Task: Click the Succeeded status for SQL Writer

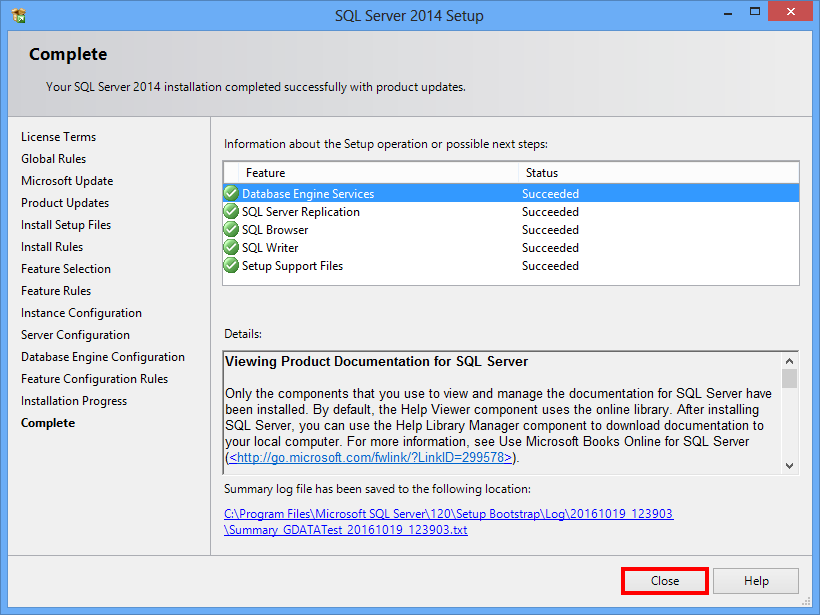Action: point(550,247)
